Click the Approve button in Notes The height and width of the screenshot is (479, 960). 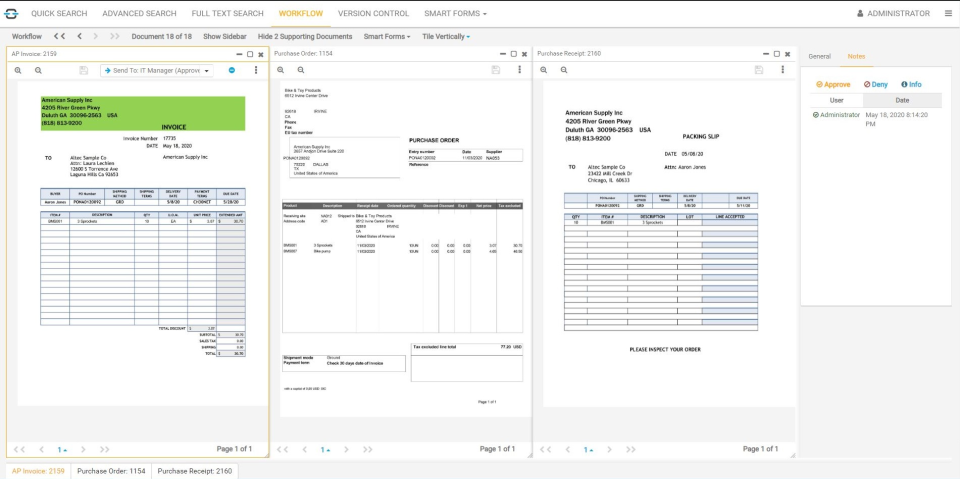click(833, 84)
